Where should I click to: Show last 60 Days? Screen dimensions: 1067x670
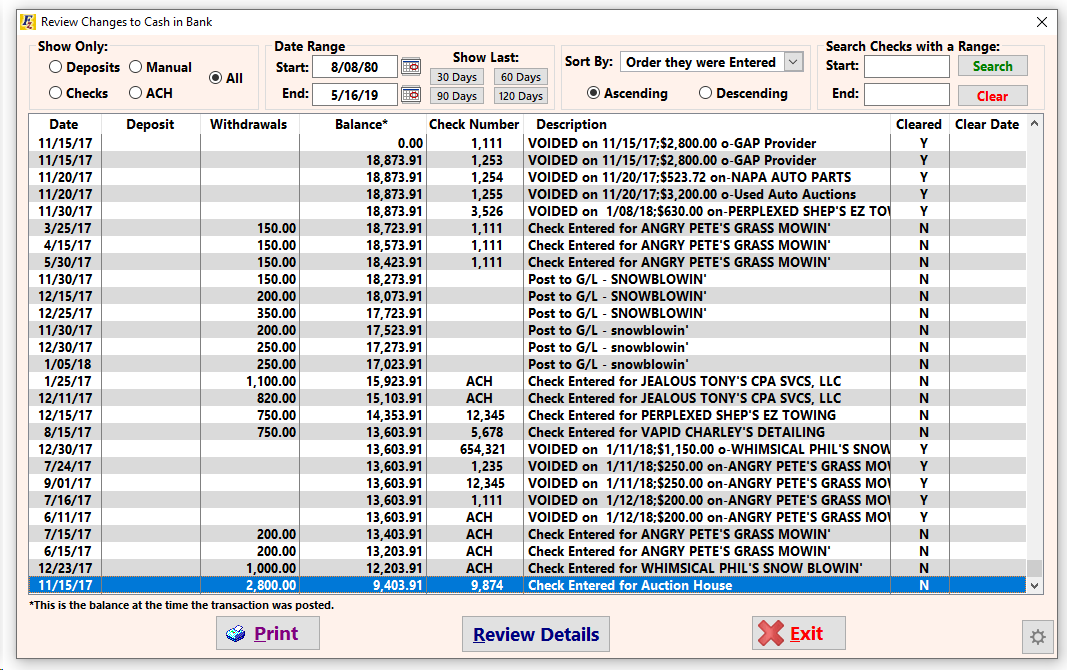(x=521, y=77)
